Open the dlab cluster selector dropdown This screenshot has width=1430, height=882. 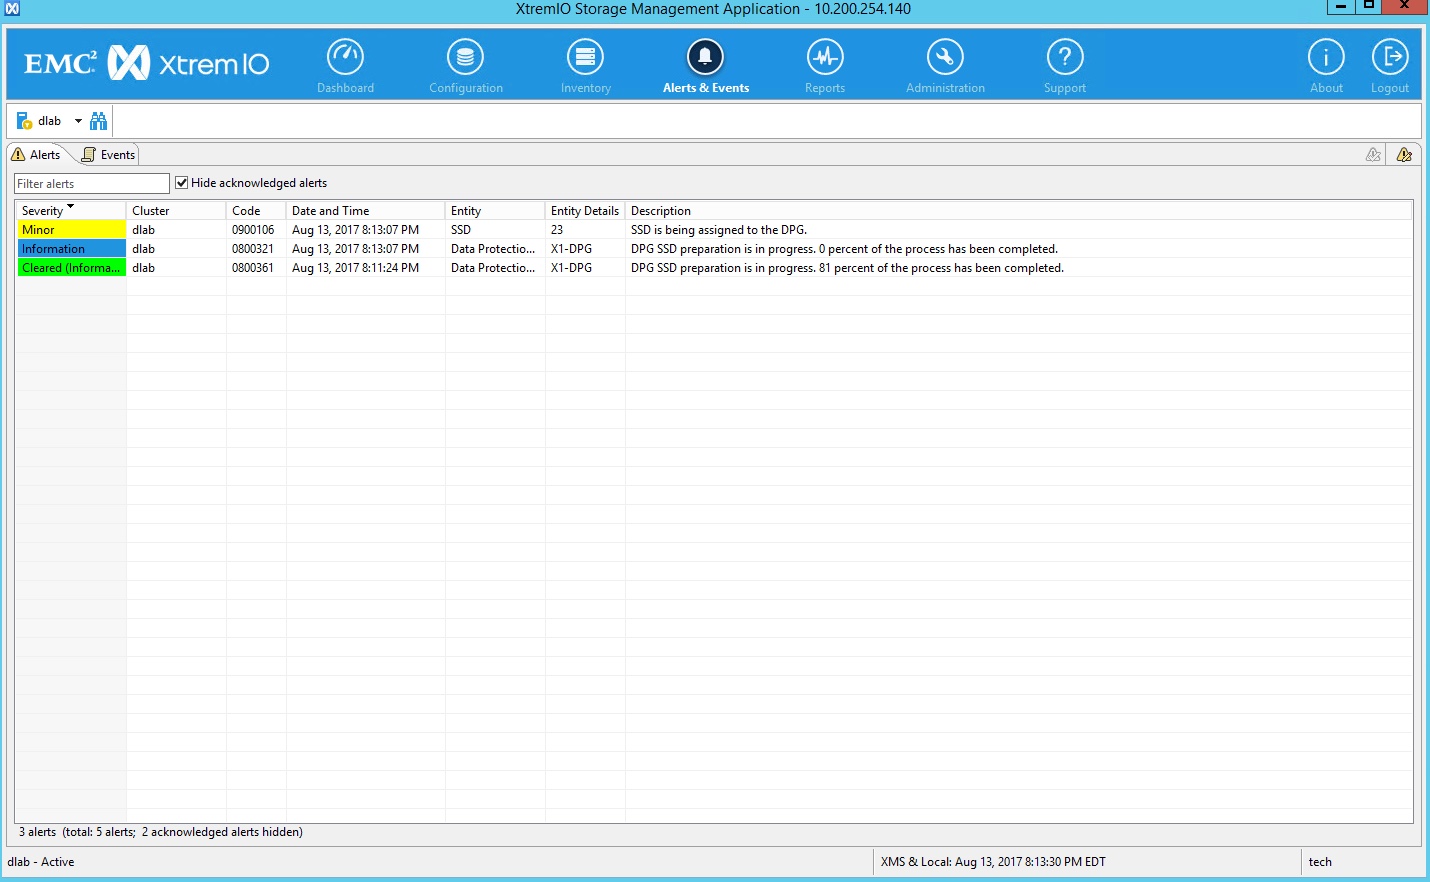77,120
